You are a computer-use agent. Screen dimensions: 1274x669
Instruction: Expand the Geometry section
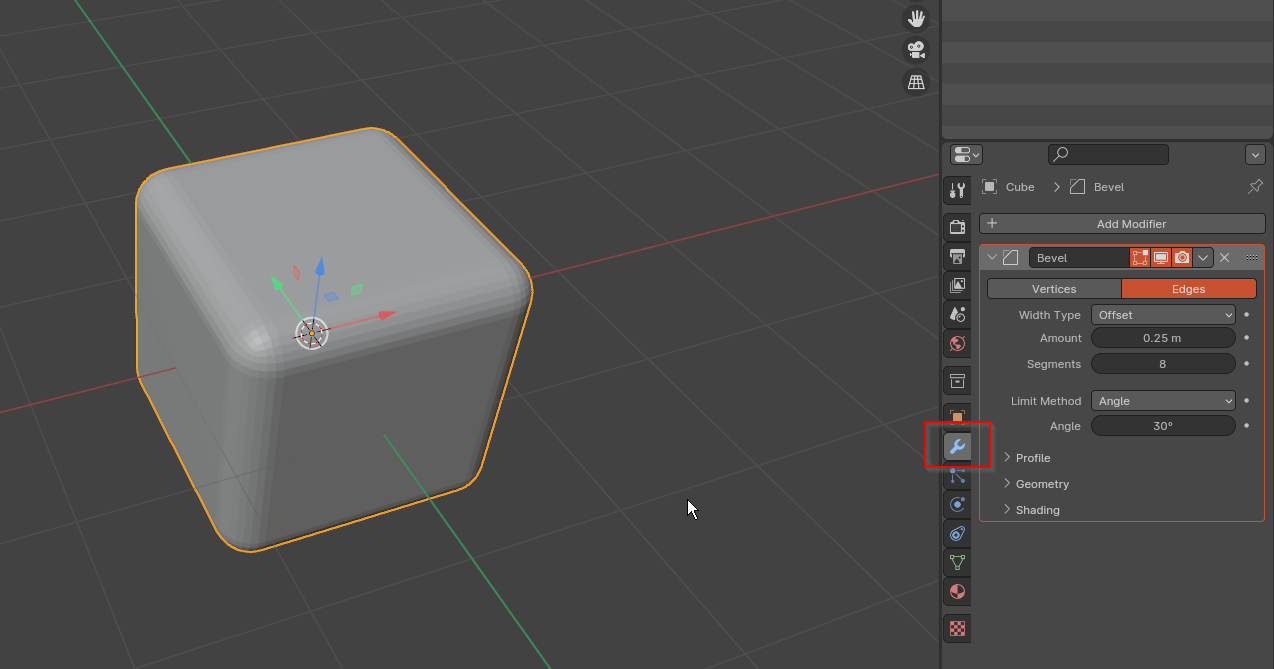point(1042,484)
